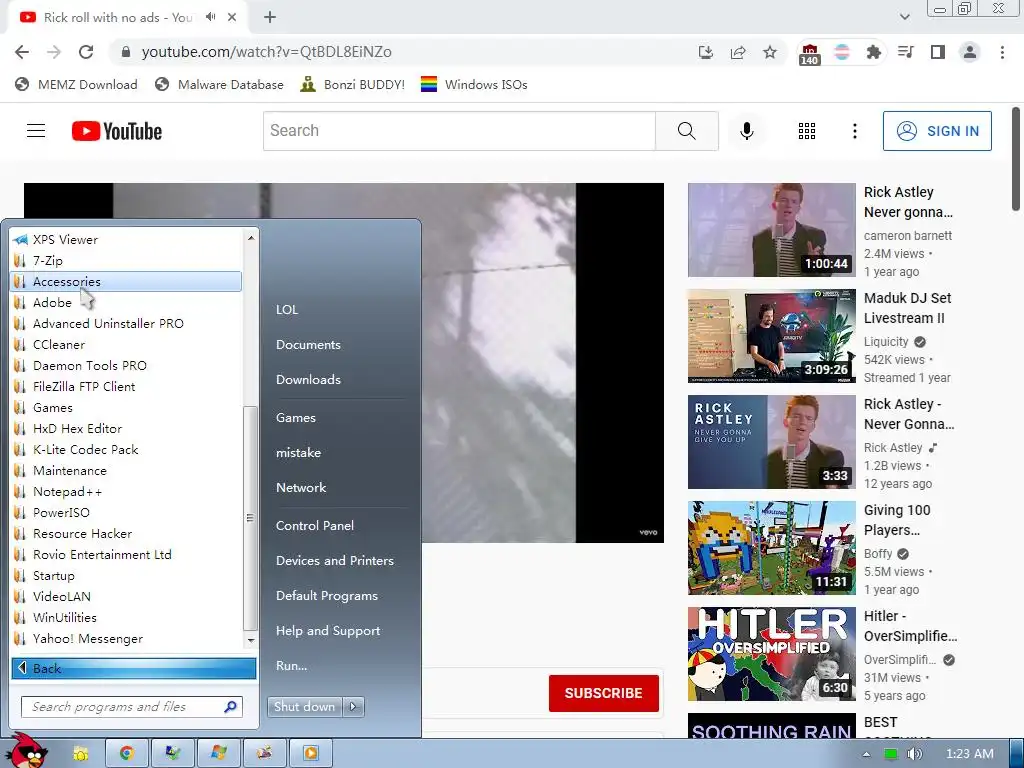The height and width of the screenshot is (768, 1024).
Task: Go back with the browser back arrow
Action: 22,52
